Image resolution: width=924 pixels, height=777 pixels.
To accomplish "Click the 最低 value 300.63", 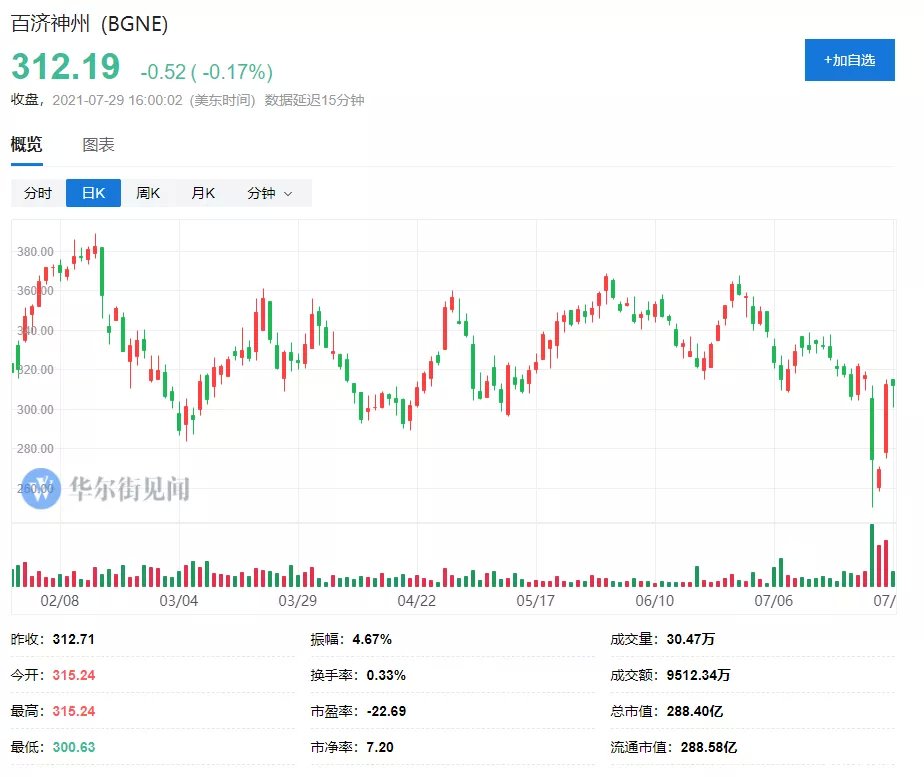I will click(74, 747).
